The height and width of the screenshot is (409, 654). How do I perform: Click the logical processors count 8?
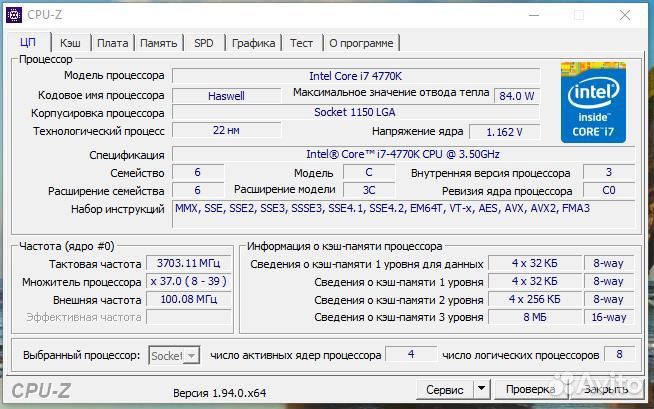click(619, 354)
